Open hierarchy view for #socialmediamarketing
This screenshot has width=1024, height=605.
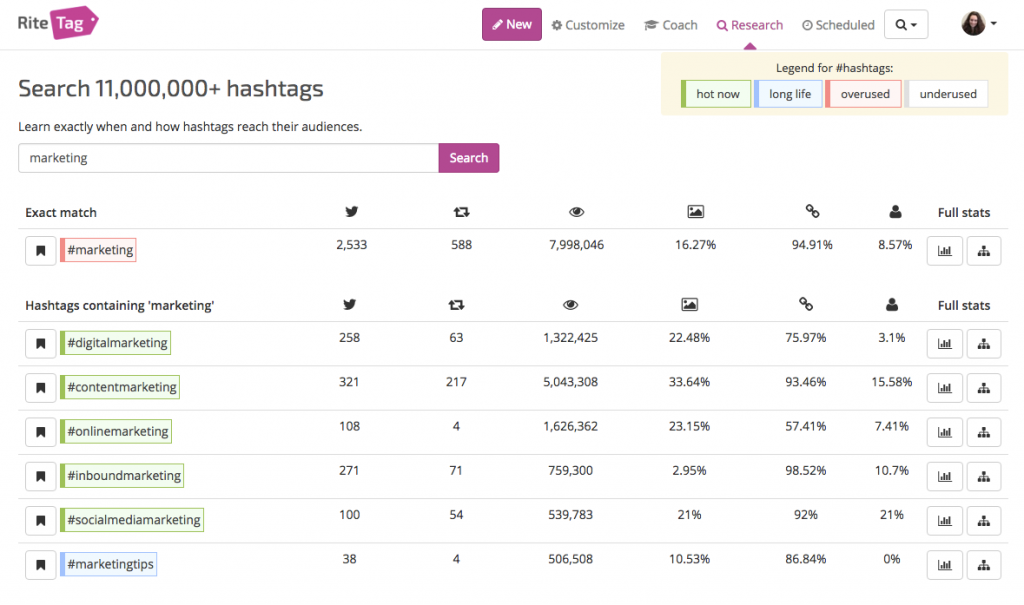pyautogui.click(x=984, y=521)
